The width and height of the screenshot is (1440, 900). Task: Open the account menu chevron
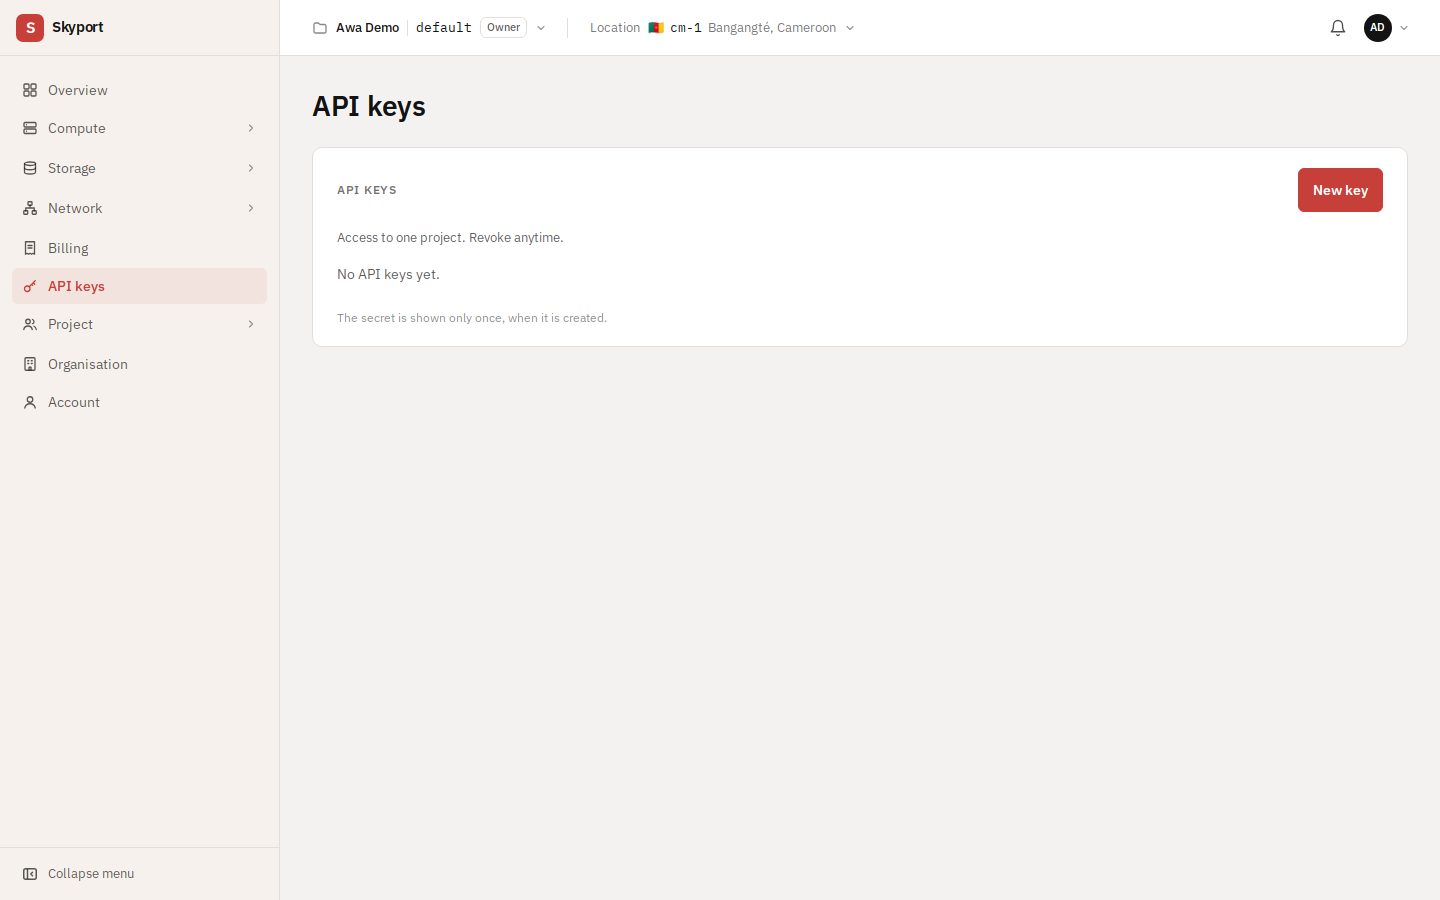[x=1404, y=28]
